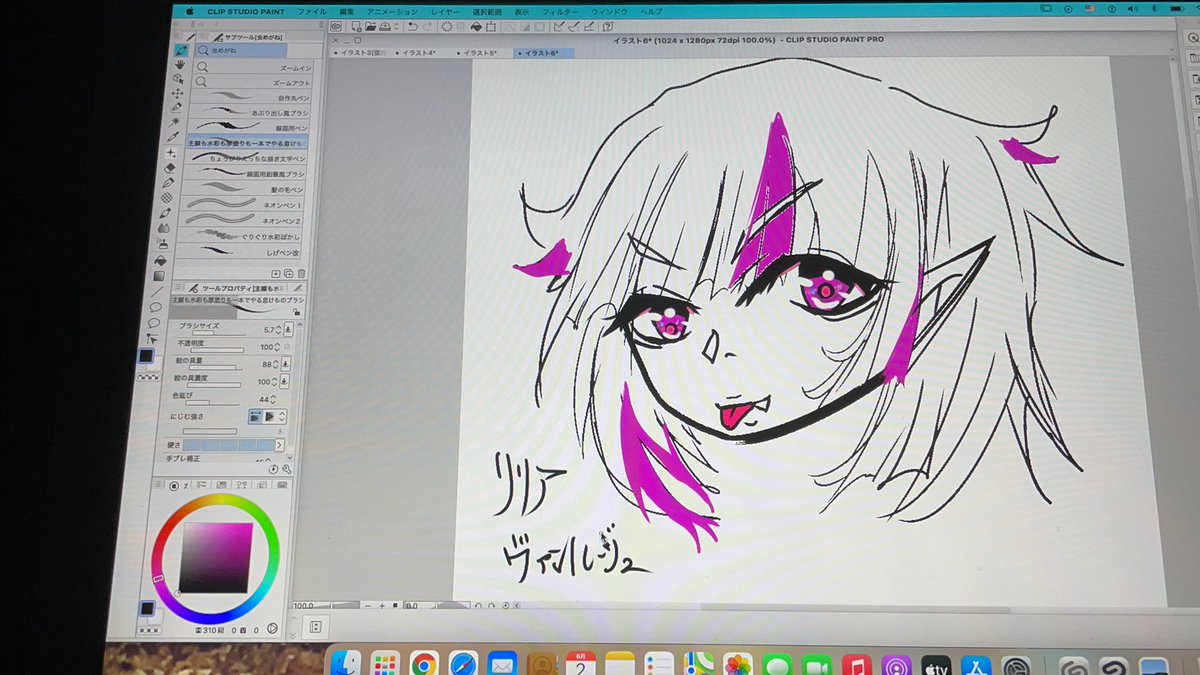This screenshot has width=1200, height=675.
Task: Click the wrench sub tool detail icon
Action: pyautogui.click(x=287, y=468)
